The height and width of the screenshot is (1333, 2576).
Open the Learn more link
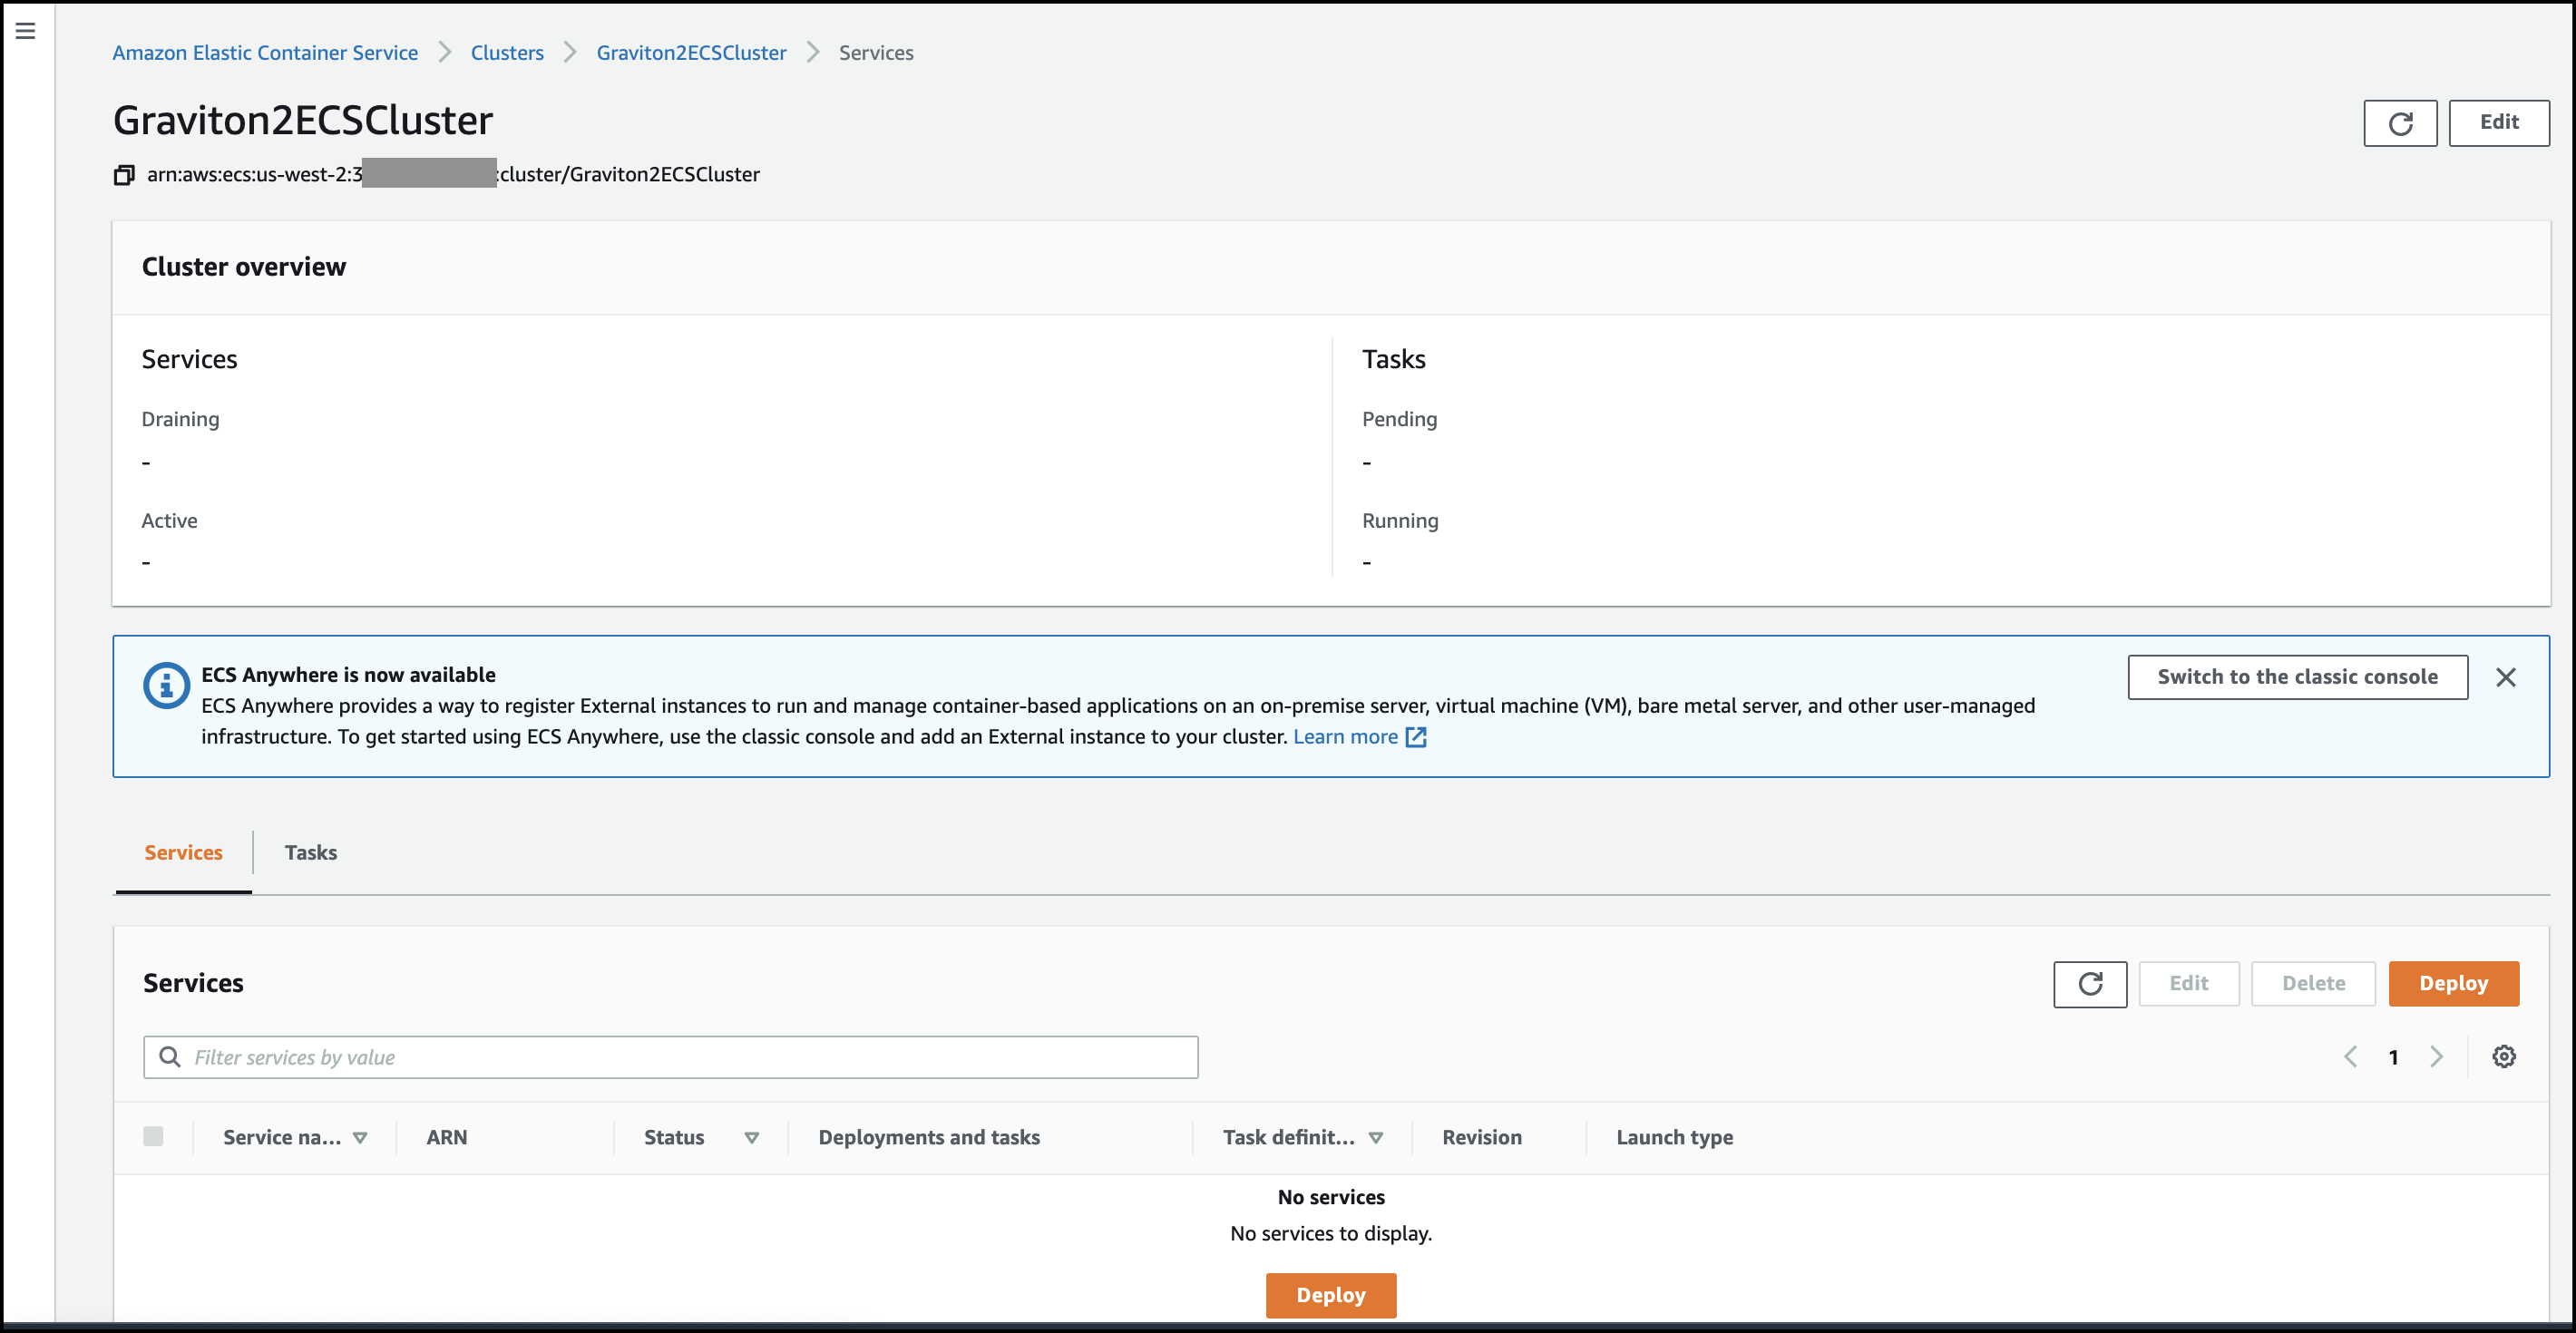pos(1359,737)
